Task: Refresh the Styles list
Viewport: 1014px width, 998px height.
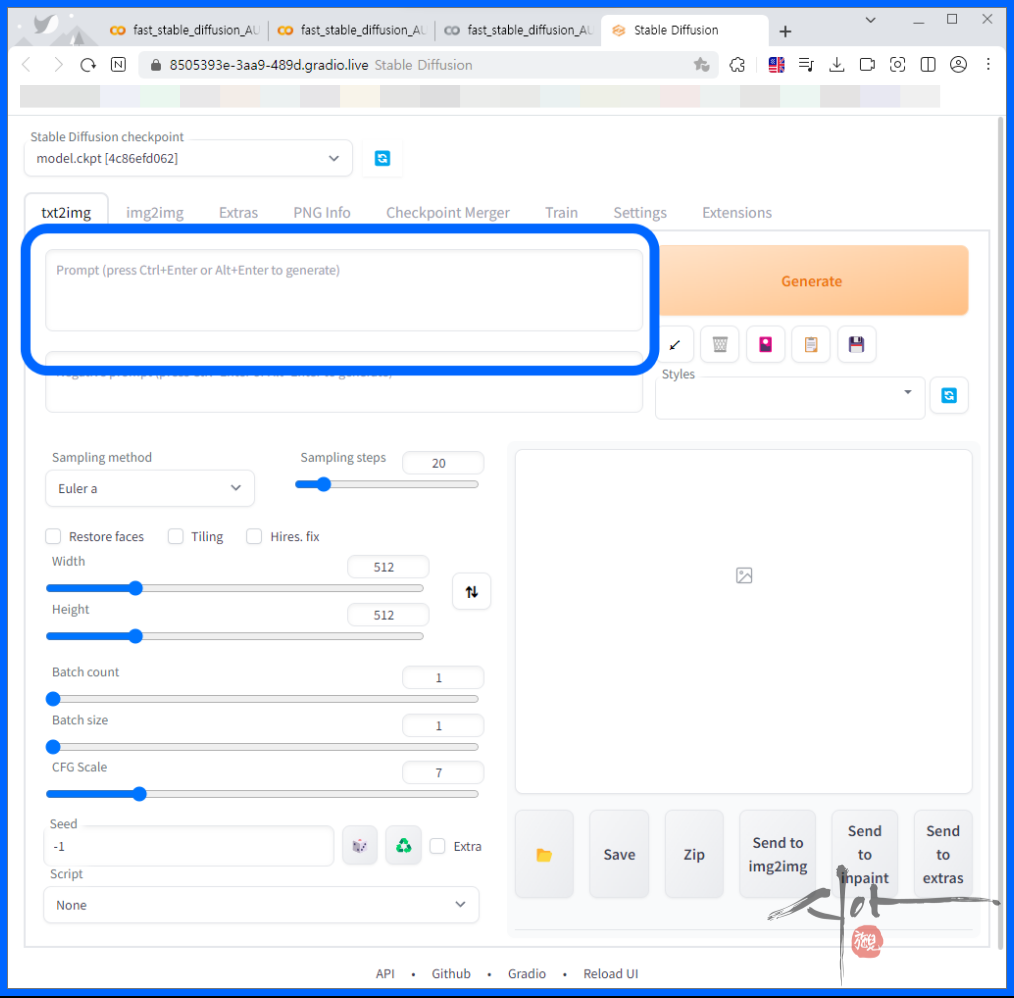Action: tap(949, 395)
